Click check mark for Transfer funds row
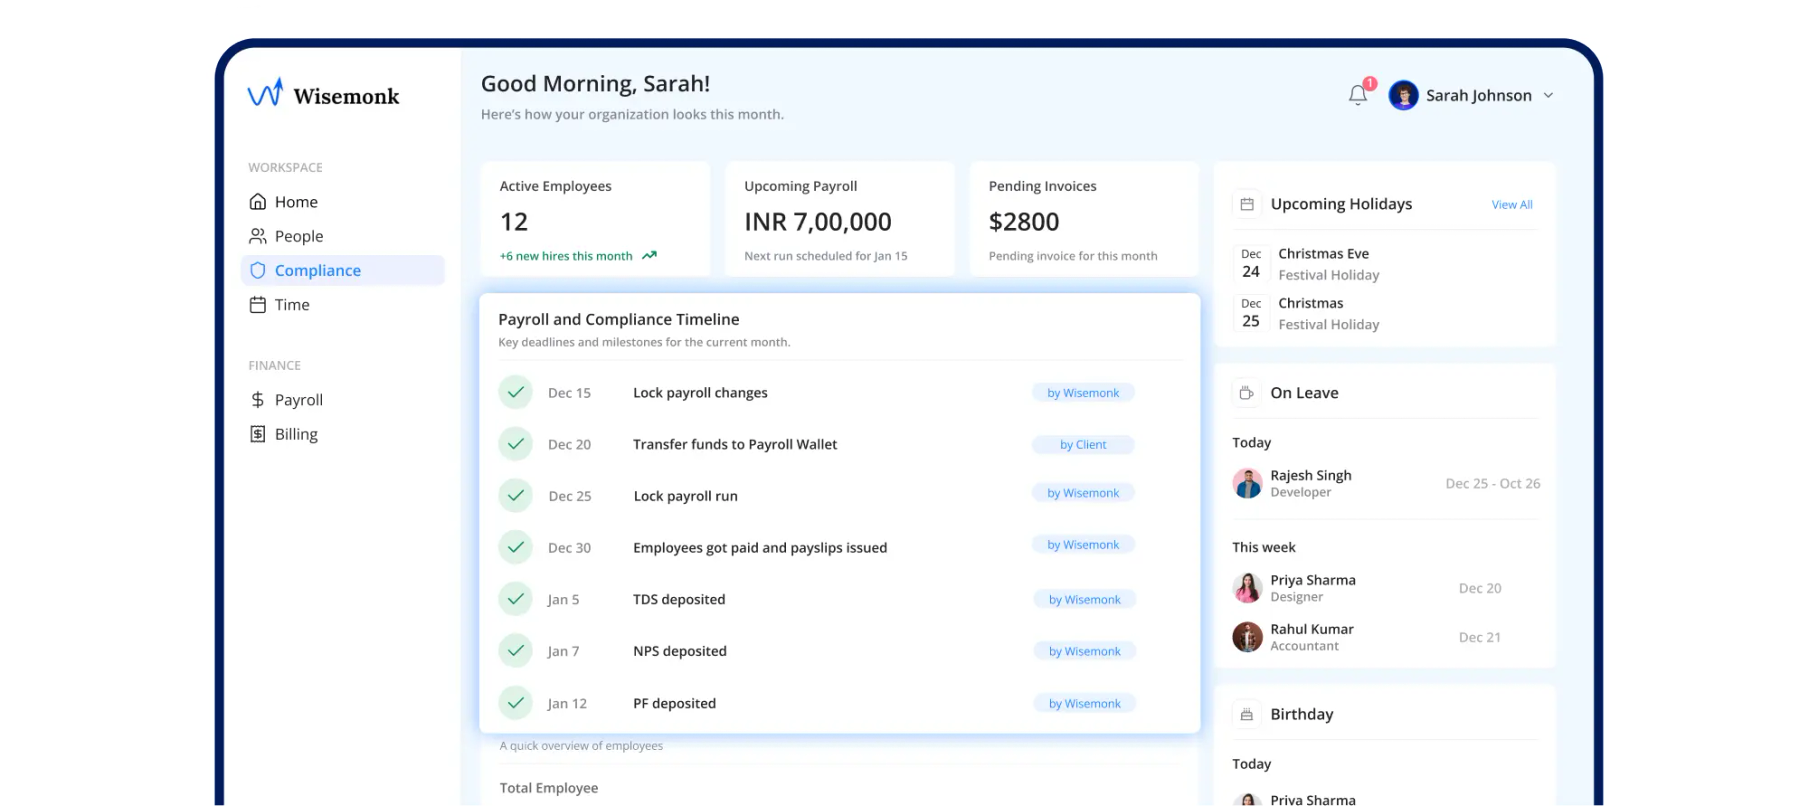Viewport: 1809px width, 806px height. pos(516,444)
